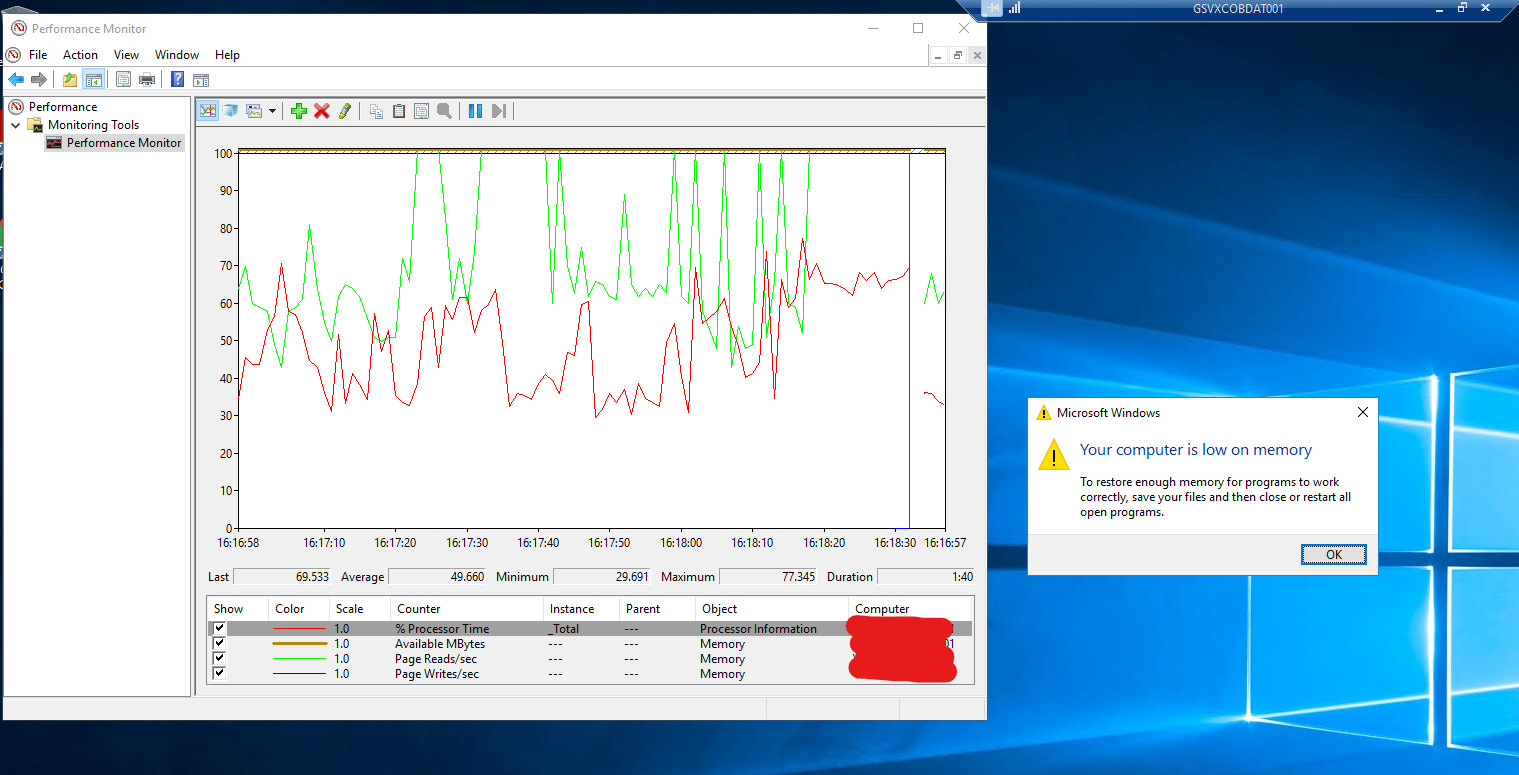Click the Change graph type icon

coord(254,111)
